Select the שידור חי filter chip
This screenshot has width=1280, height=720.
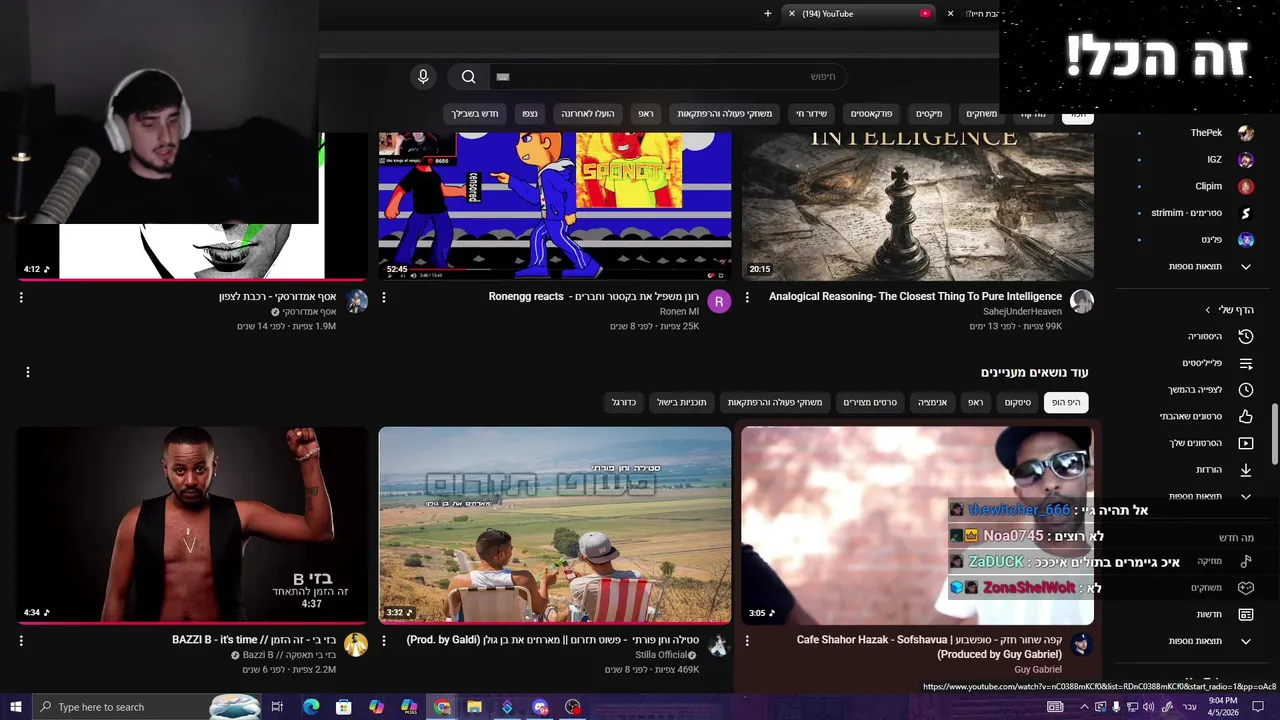[811, 114]
